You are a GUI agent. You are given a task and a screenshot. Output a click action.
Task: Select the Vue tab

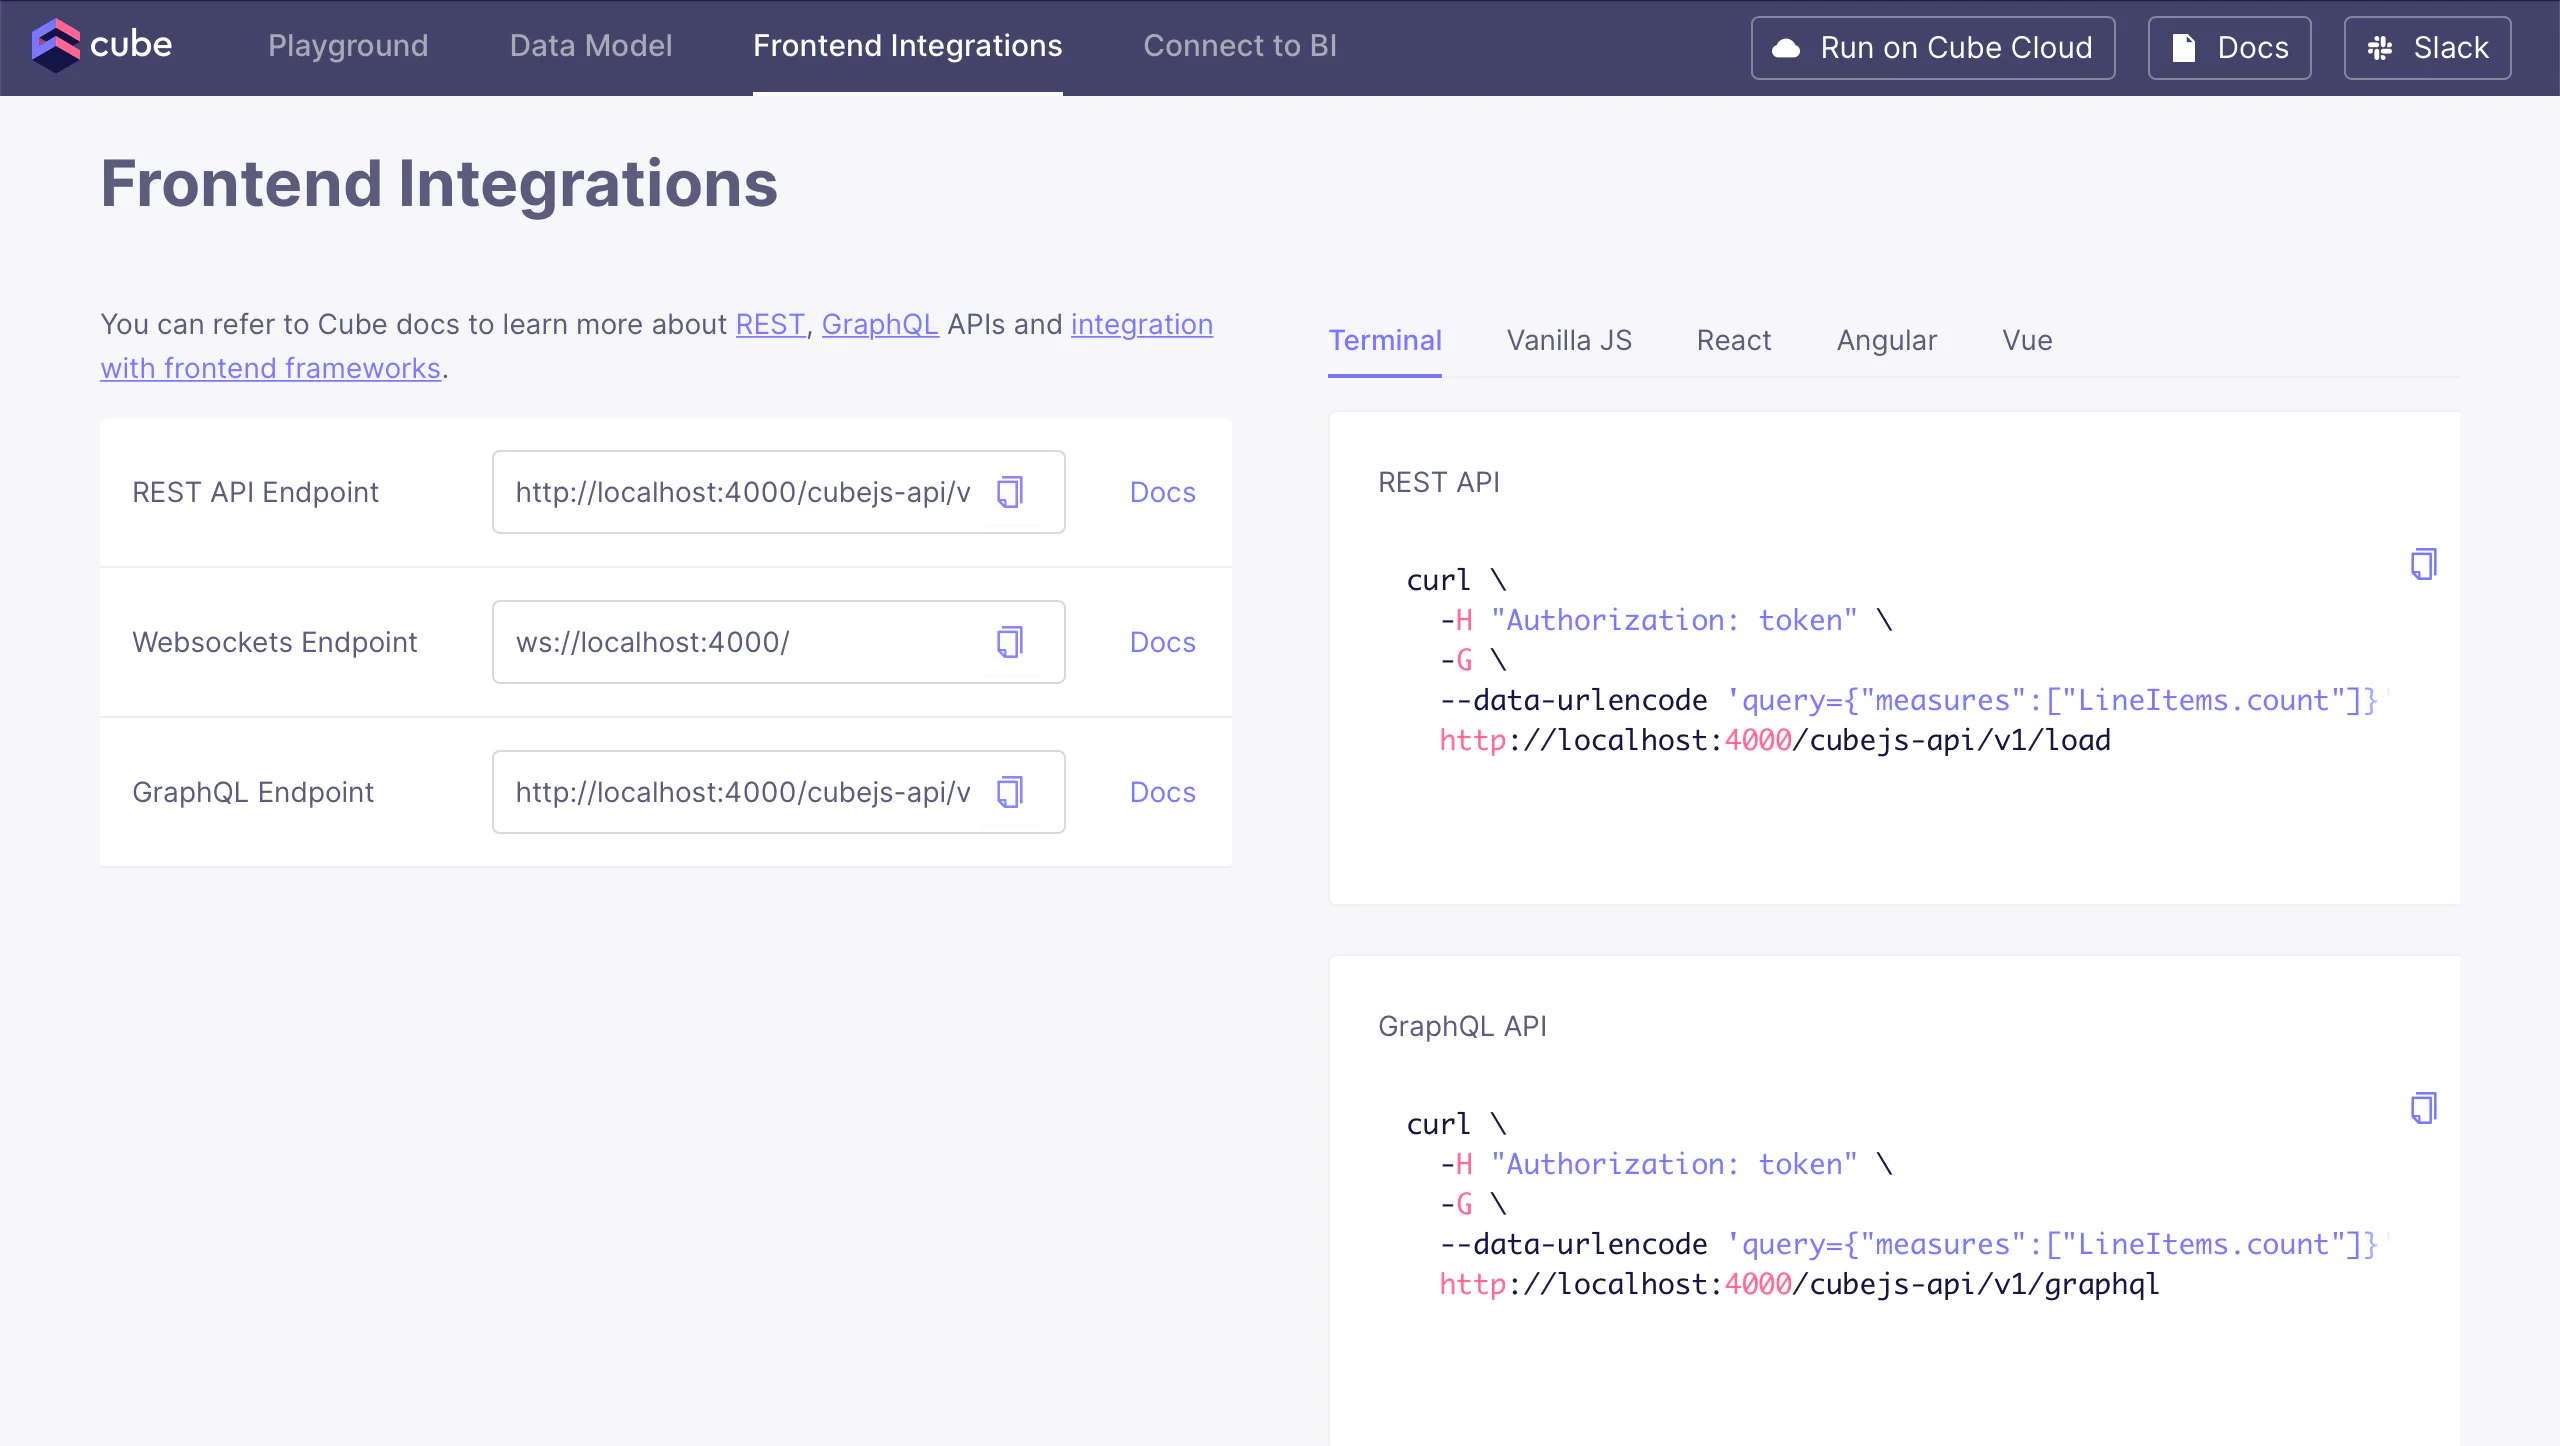pyautogui.click(x=2026, y=341)
